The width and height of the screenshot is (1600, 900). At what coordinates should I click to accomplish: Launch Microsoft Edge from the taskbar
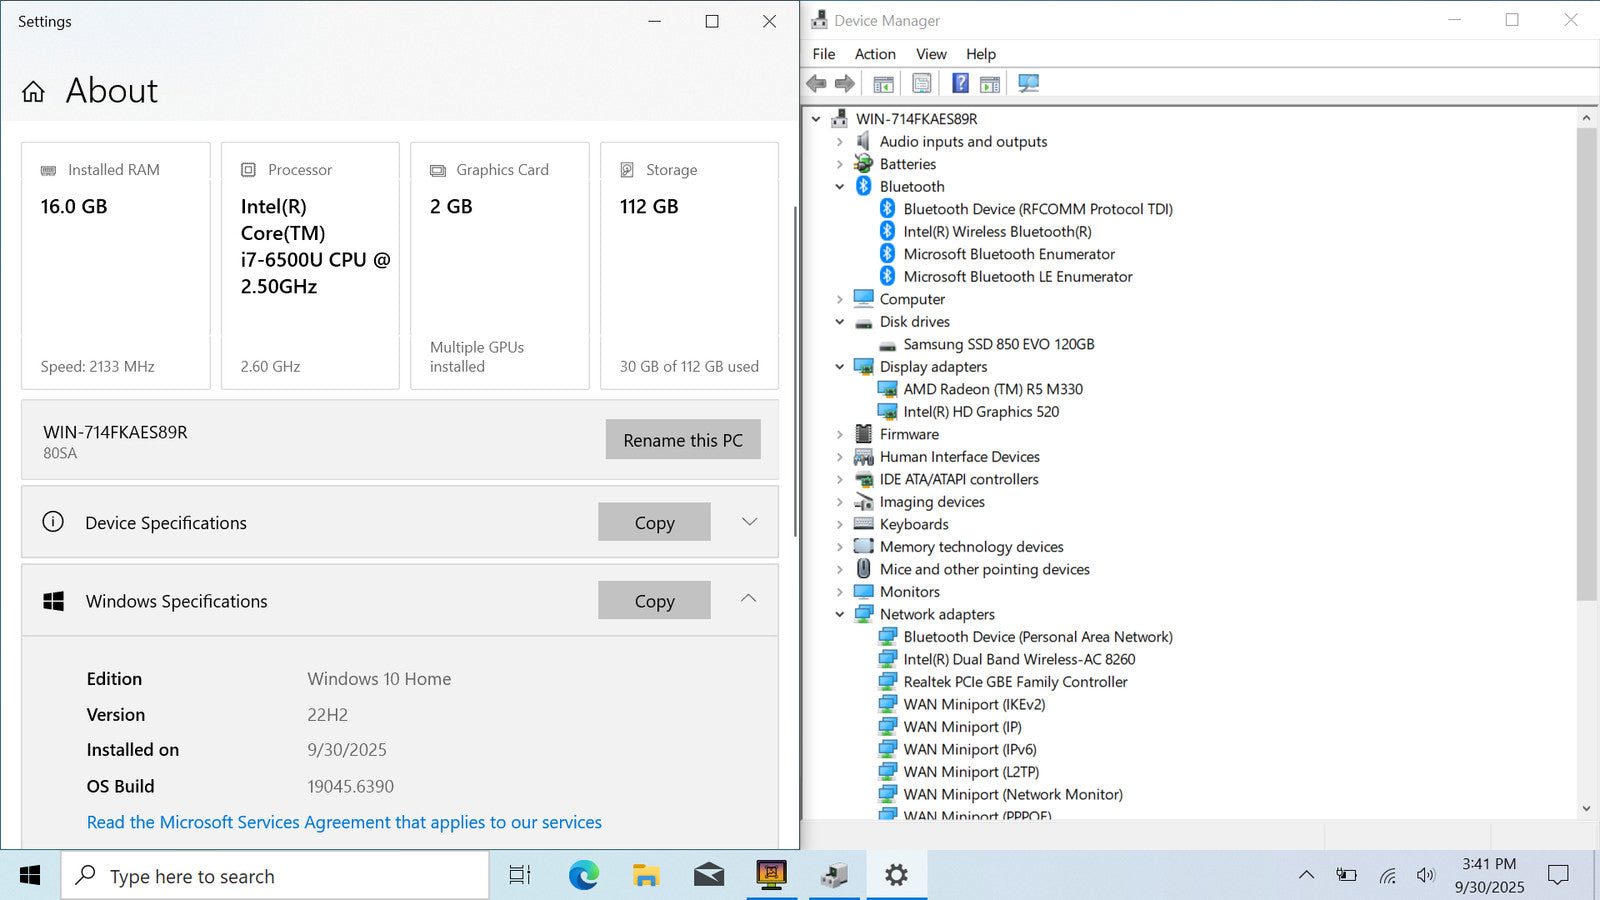[584, 876]
